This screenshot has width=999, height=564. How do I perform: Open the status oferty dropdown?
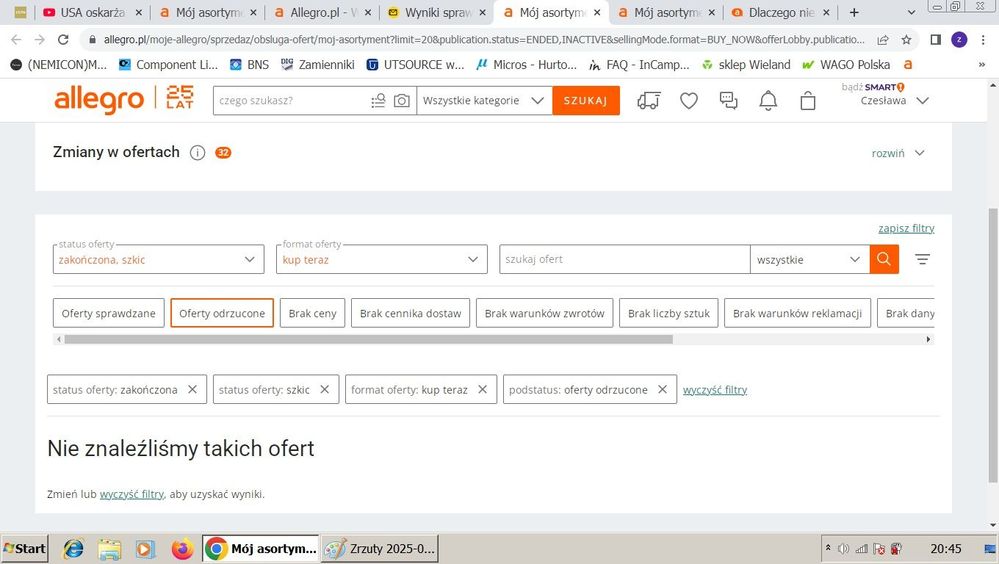pyautogui.click(x=158, y=259)
